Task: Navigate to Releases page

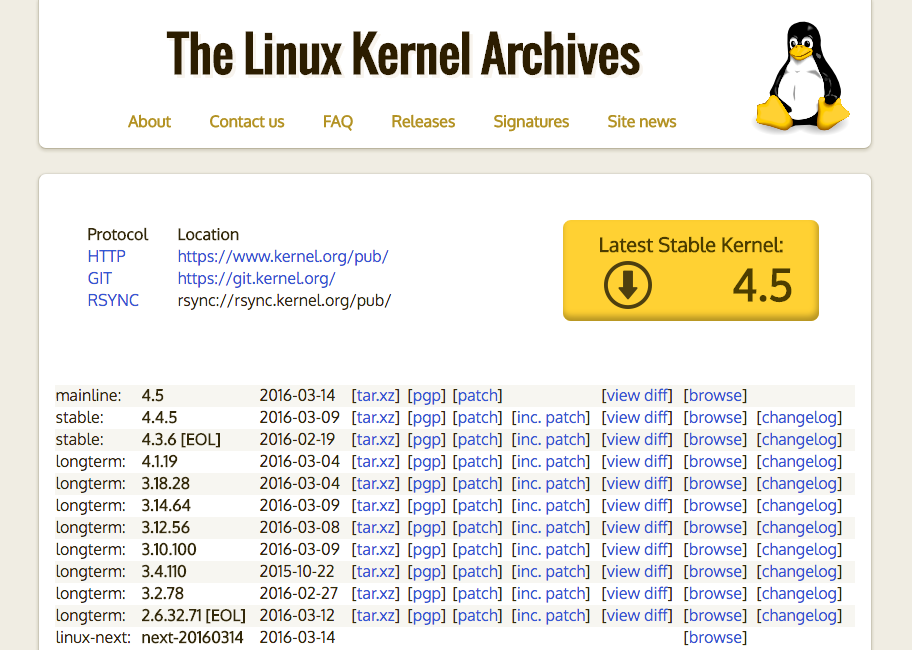Action: pos(423,122)
